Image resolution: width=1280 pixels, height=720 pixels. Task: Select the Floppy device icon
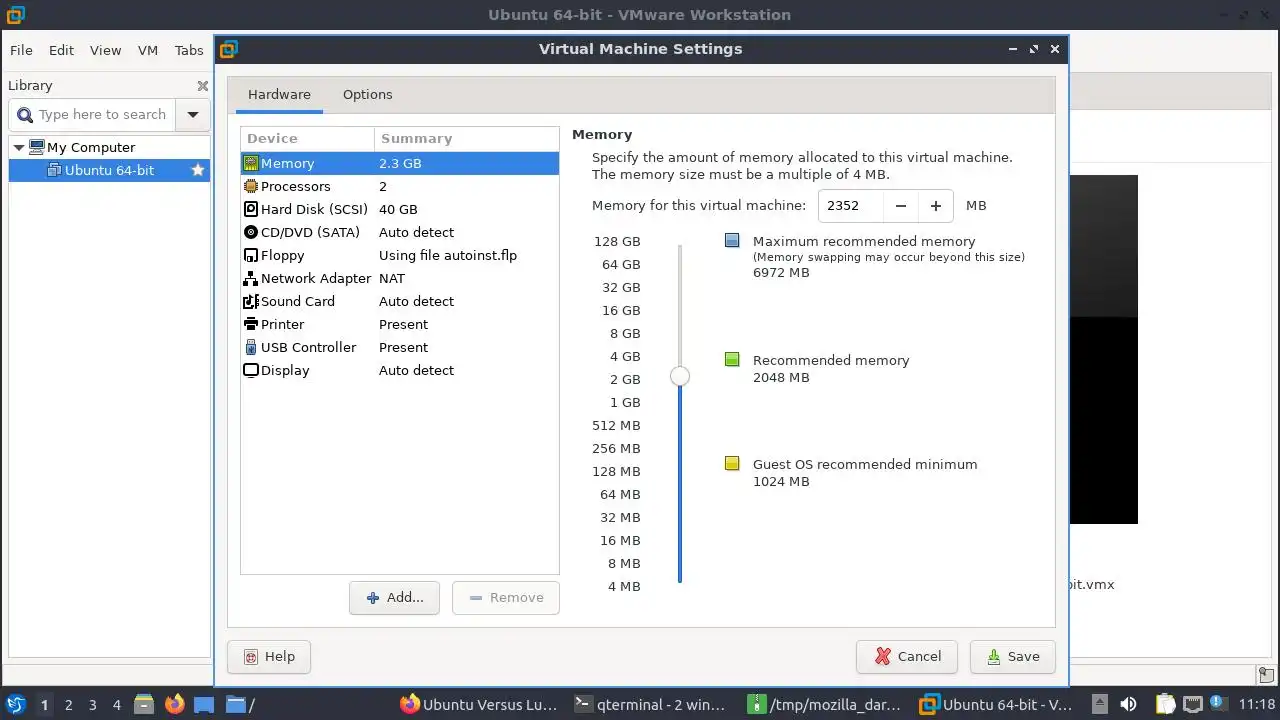pyautogui.click(x=251, y=255)
